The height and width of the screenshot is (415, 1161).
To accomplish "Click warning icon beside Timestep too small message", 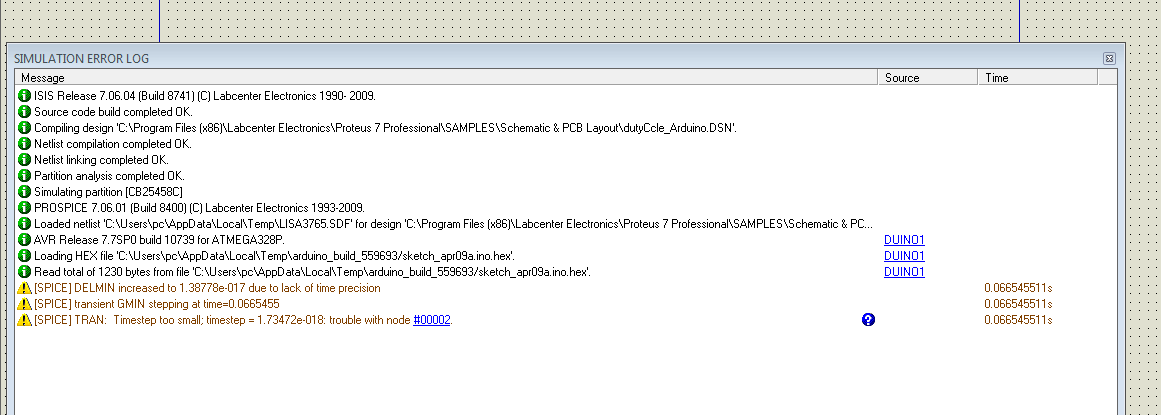I will [x=24, y=320].
